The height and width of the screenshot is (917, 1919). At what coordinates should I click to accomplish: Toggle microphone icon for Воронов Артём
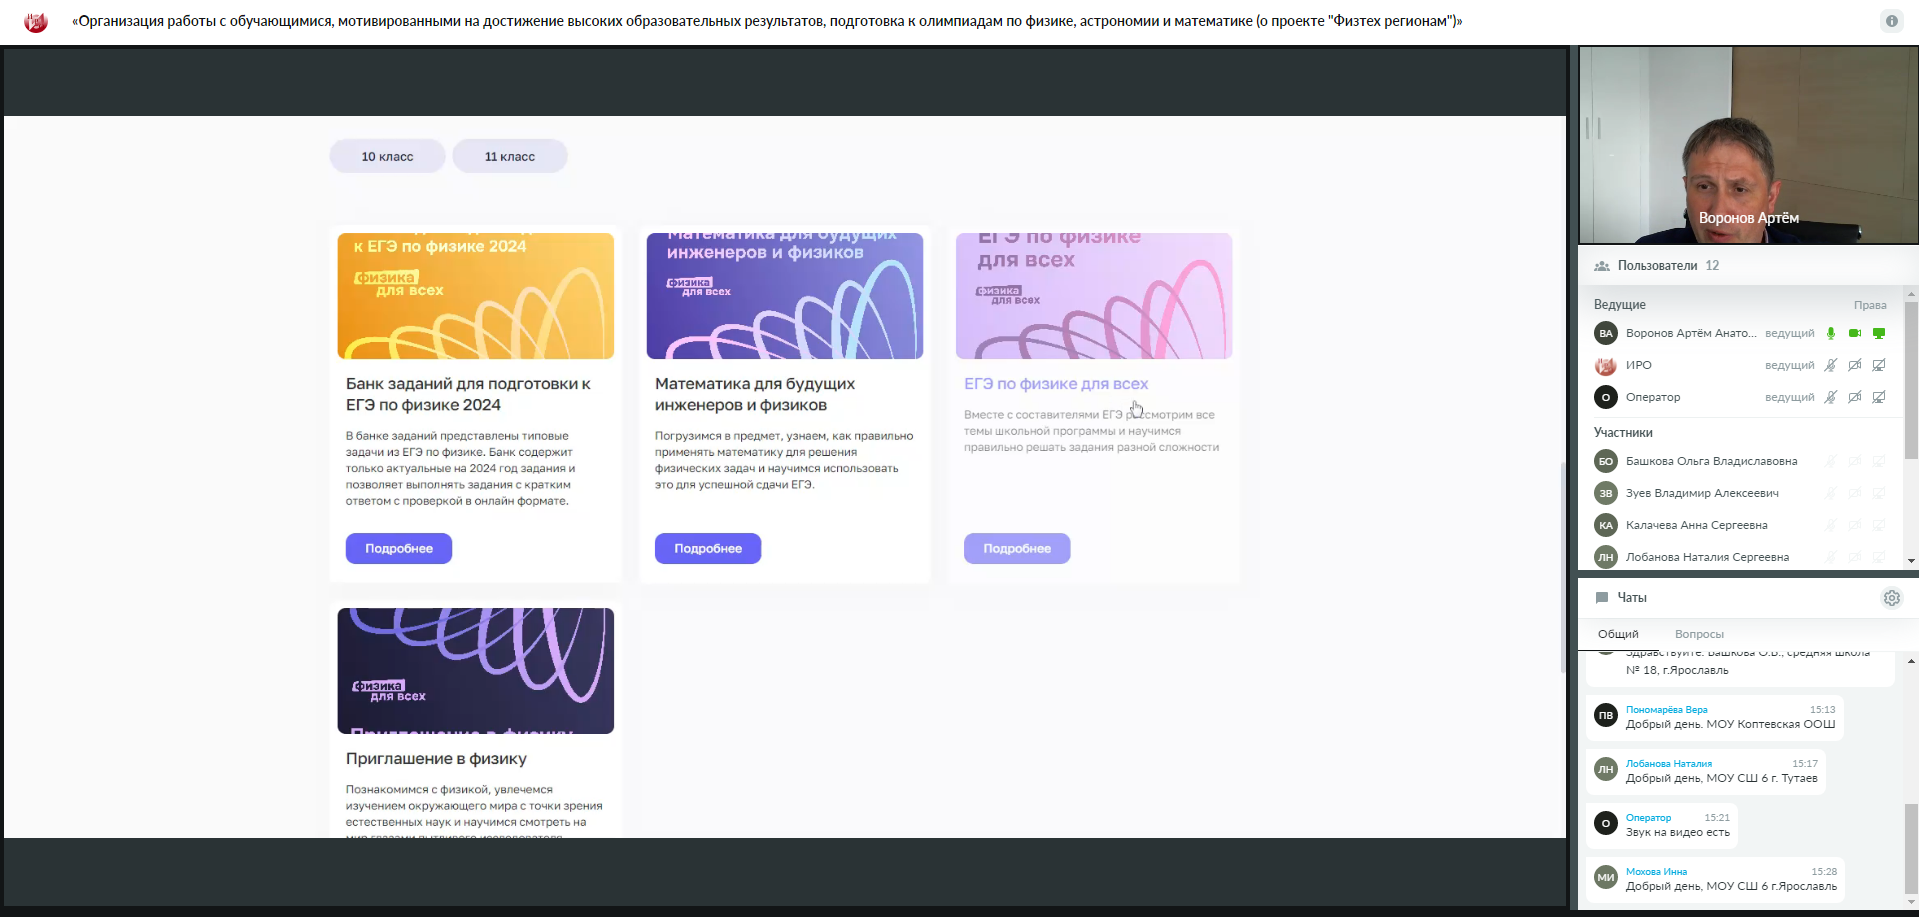1831,334
